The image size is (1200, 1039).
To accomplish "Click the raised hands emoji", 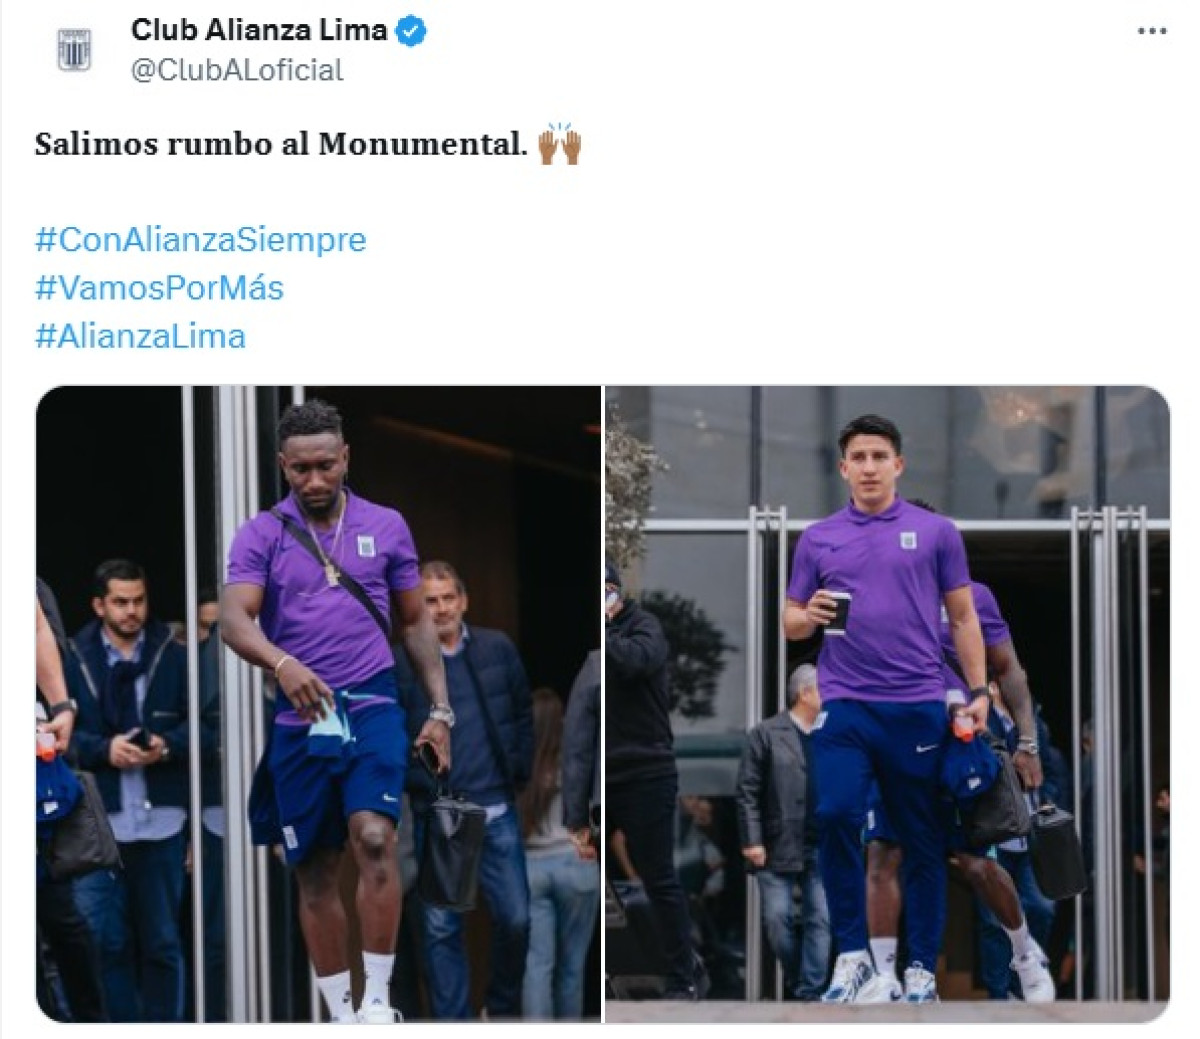I will (559, 144).
